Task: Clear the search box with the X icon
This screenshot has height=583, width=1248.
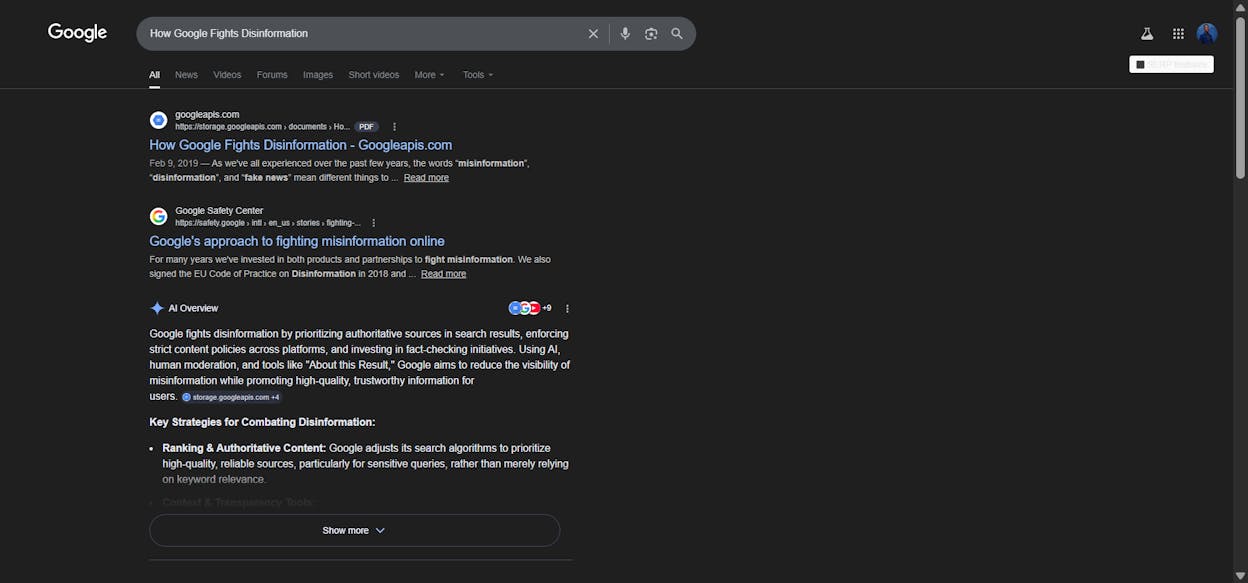Action: pyautogui.click(x=593, y=34)
